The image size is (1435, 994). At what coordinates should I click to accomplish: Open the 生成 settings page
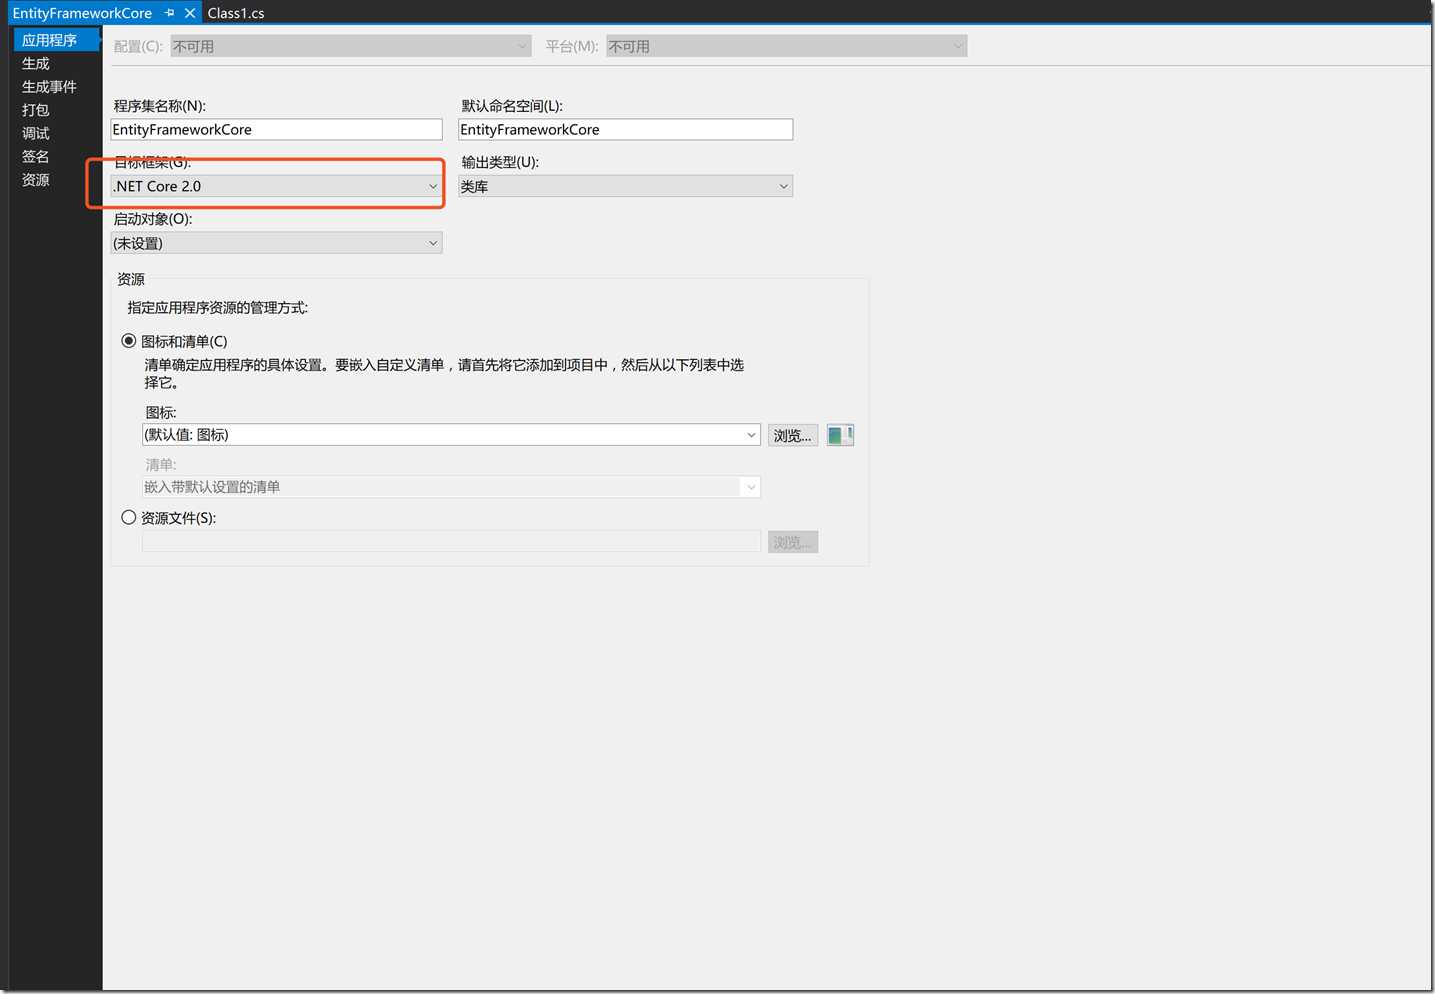pos(36,63)
